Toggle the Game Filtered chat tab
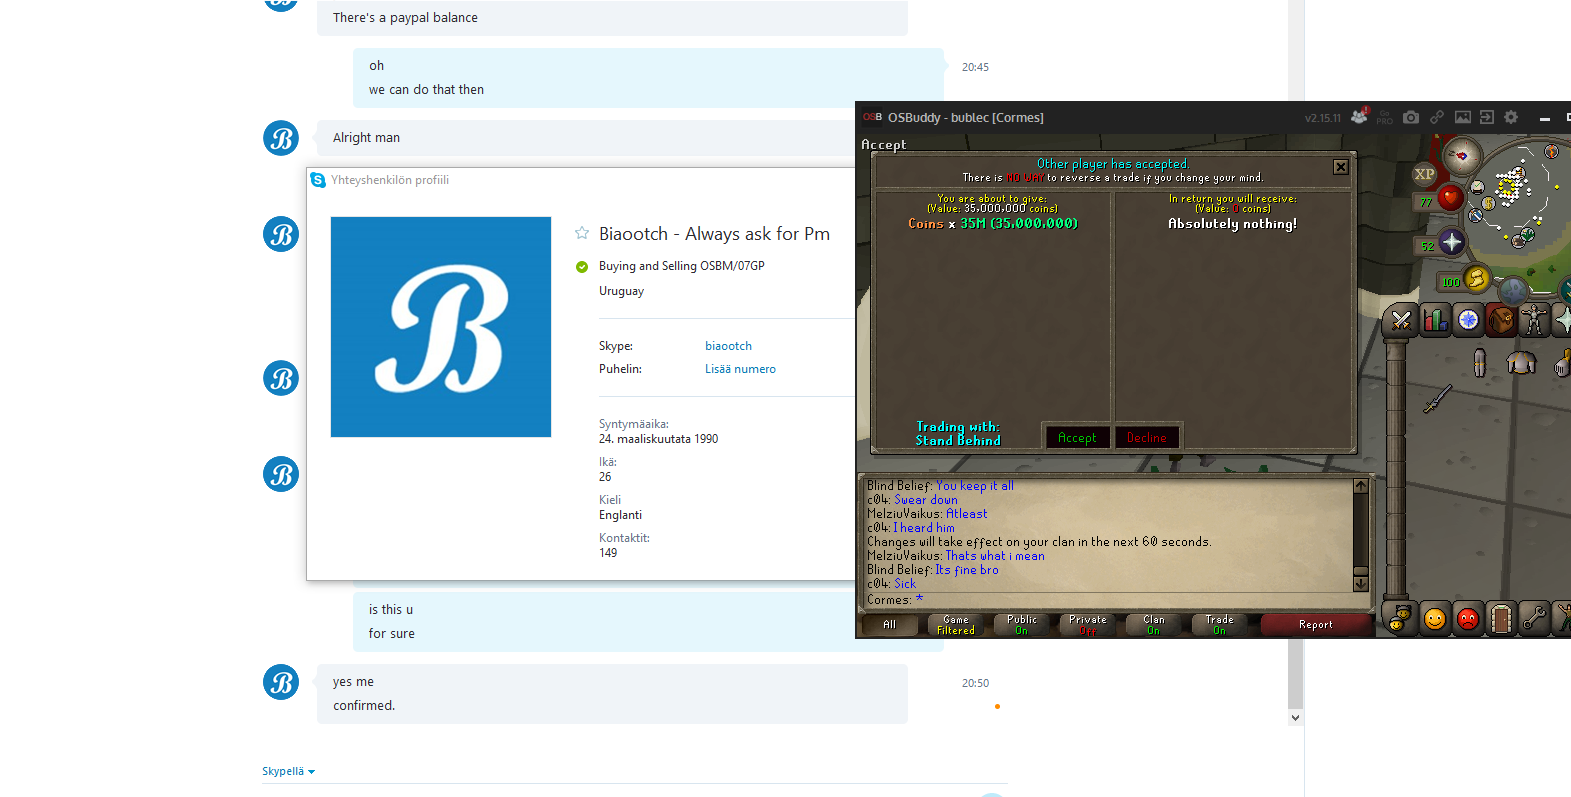Screen dimensions: 1571x797 (x=956, y=625)
